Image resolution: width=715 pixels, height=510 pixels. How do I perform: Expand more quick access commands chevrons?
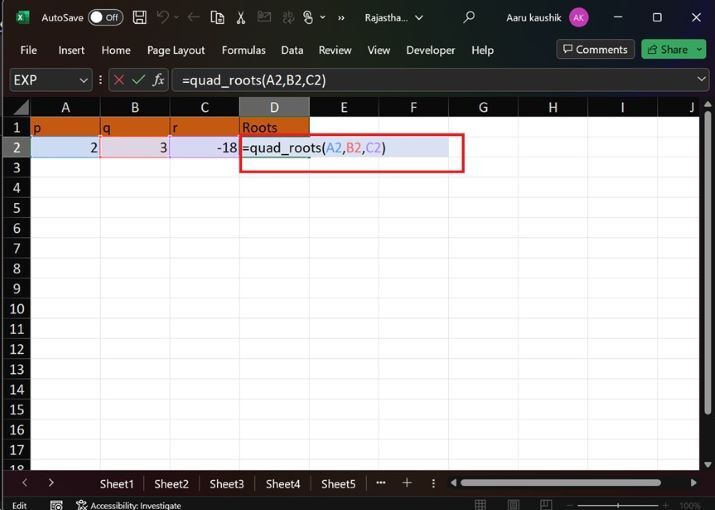pyautogui.click(x=341, y=18)
